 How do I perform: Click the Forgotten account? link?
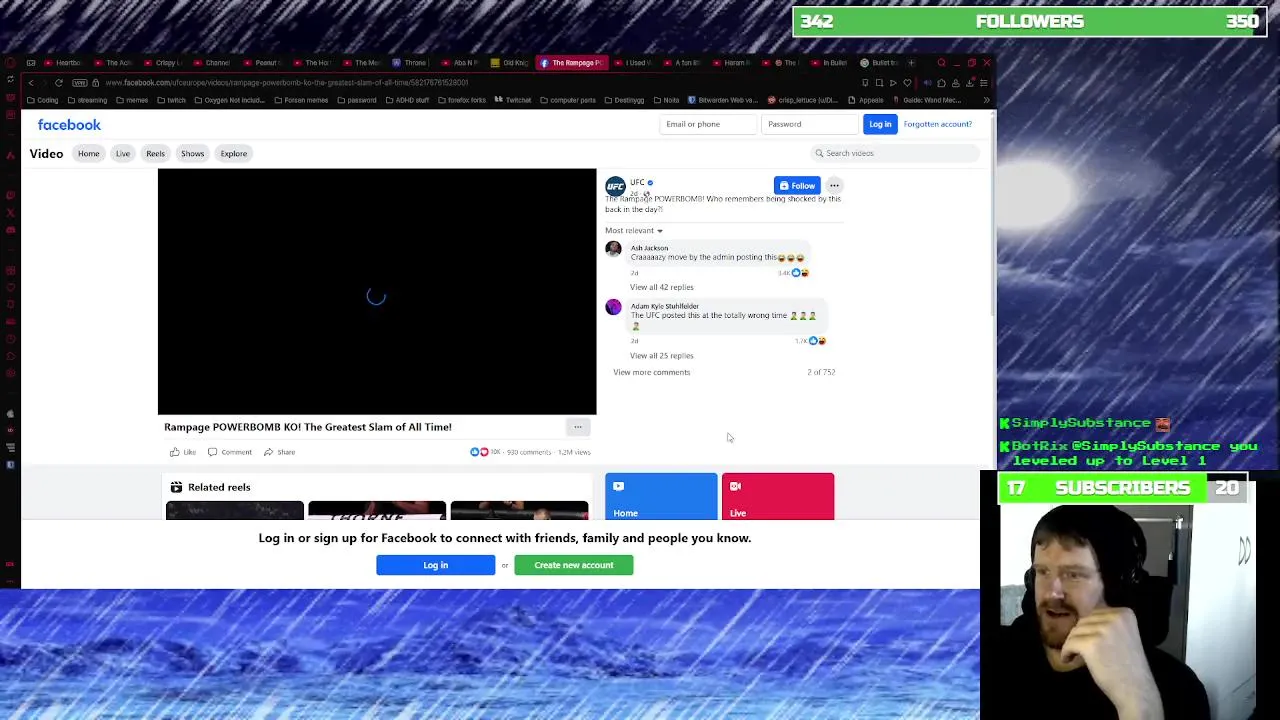point(938,124)
